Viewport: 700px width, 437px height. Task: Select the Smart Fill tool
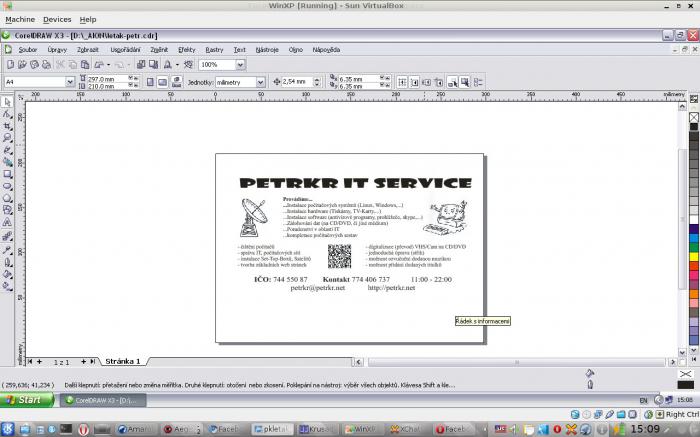(7, 162)
